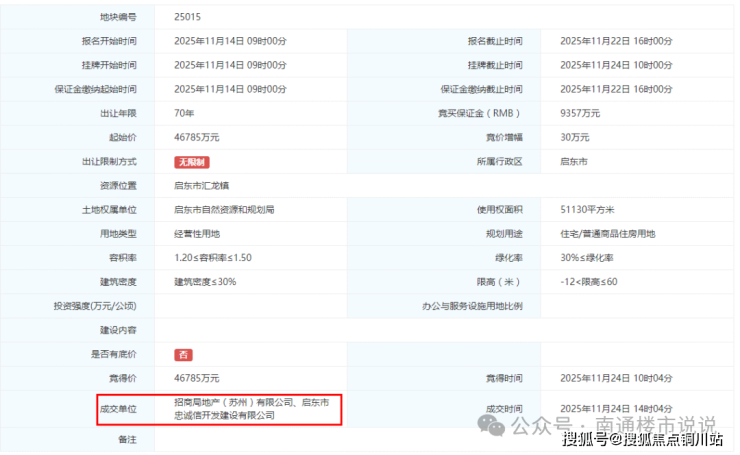740x455 pixels.
Task: Click the 报名截止时间 label
Action: (495, 41)
